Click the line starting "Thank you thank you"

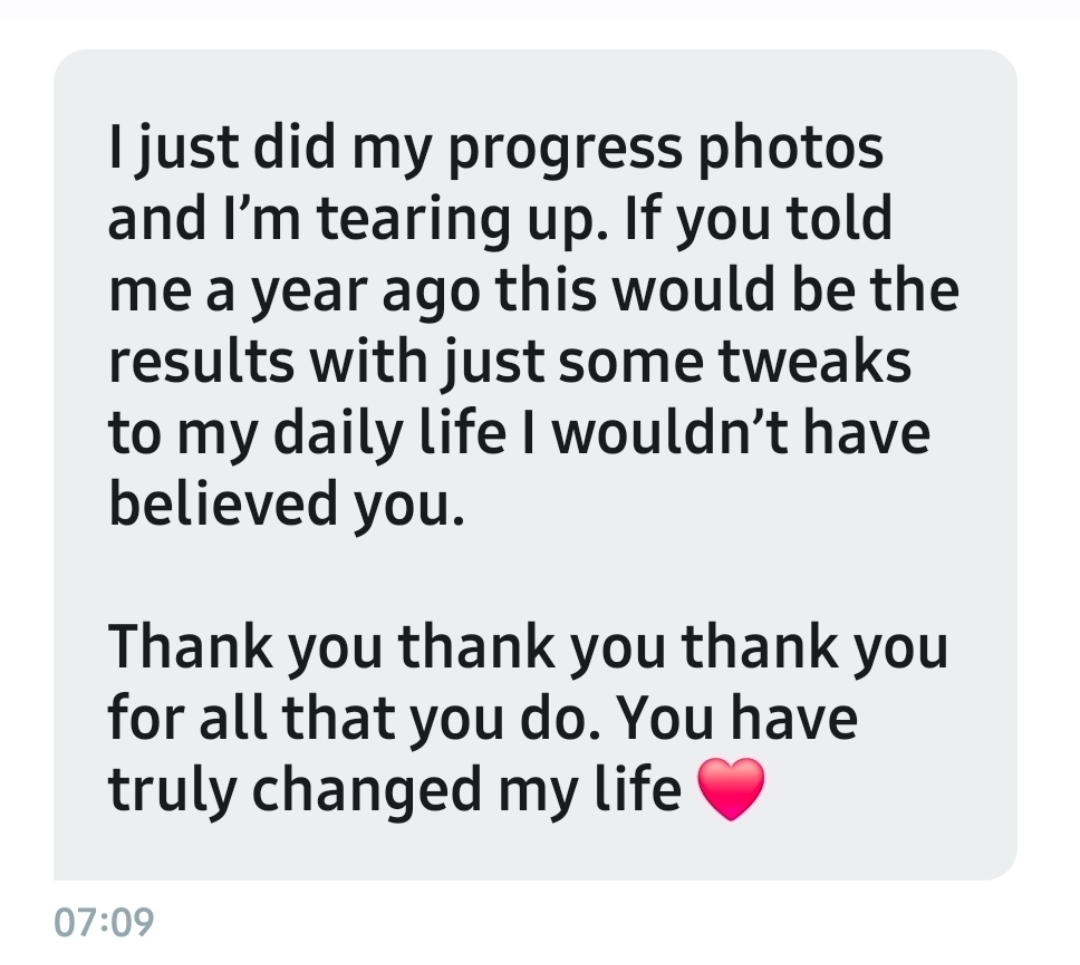[x=528, y=647]
